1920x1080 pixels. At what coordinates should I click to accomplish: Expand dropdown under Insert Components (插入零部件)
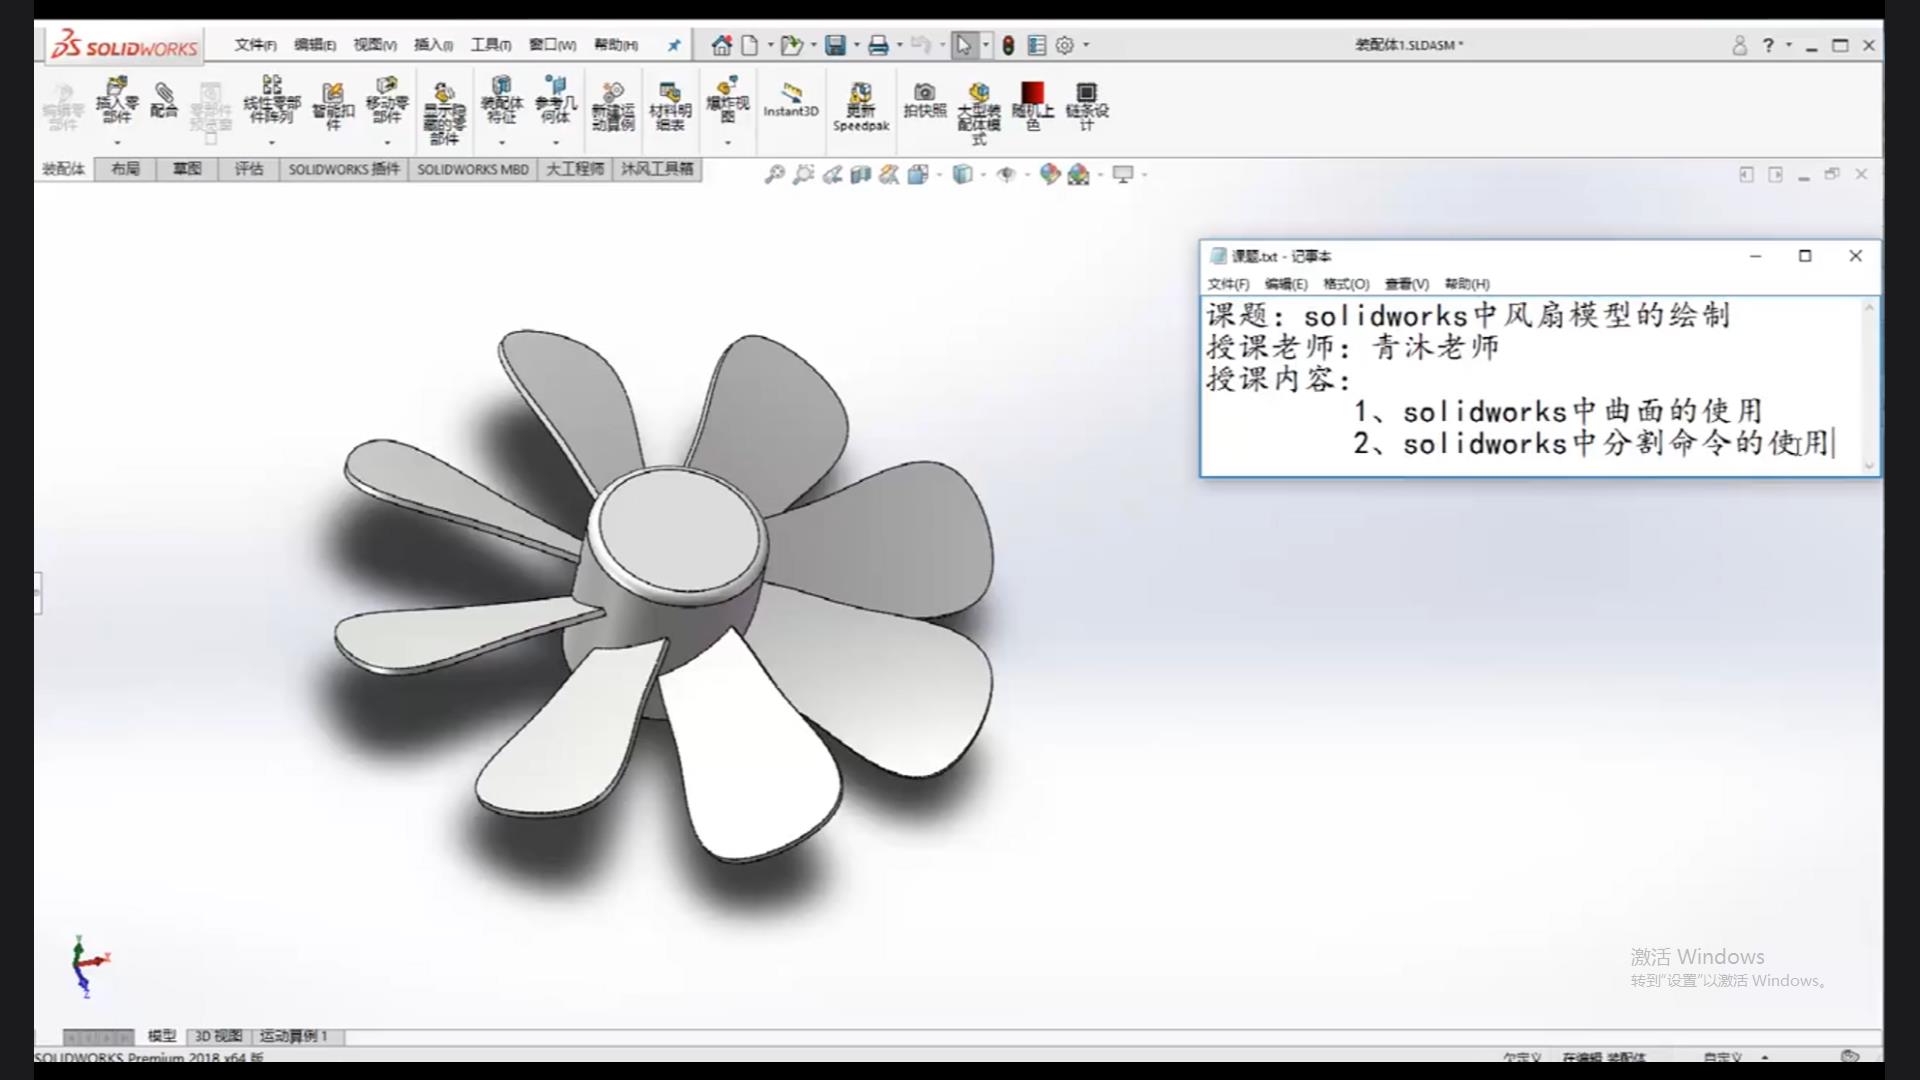[117, 143]
